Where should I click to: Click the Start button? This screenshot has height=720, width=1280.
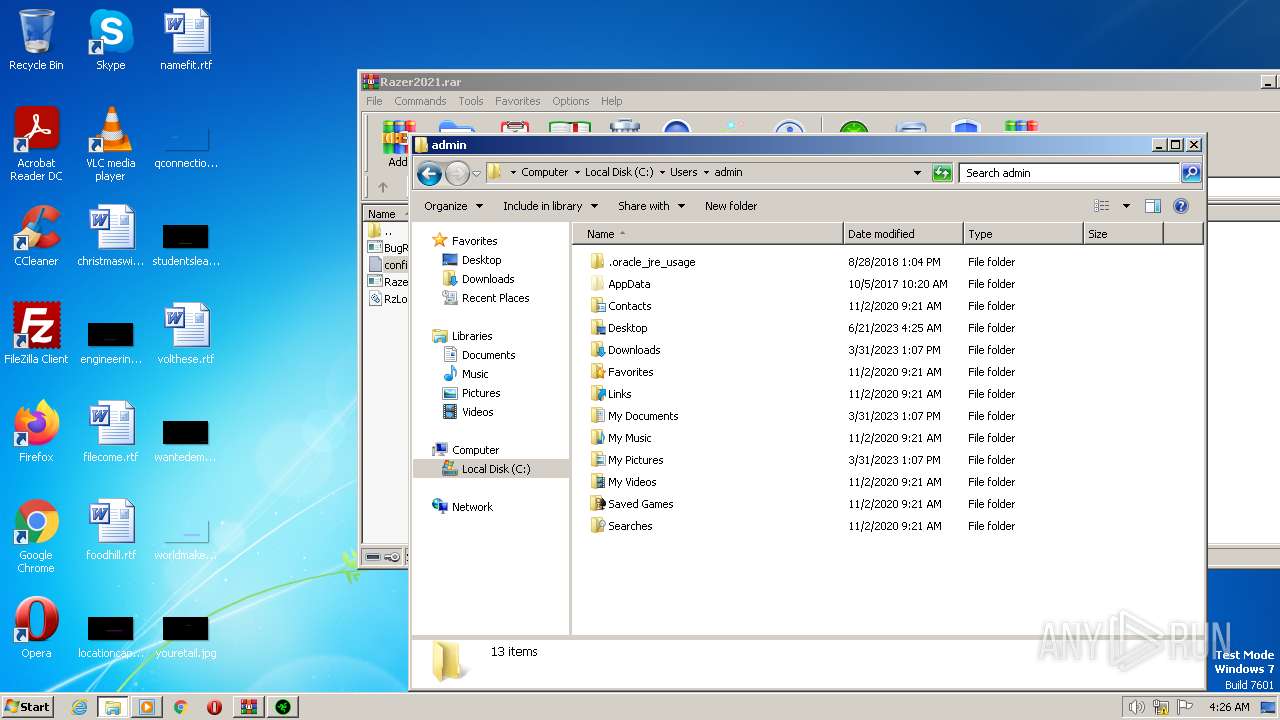[x=28, y=707]
